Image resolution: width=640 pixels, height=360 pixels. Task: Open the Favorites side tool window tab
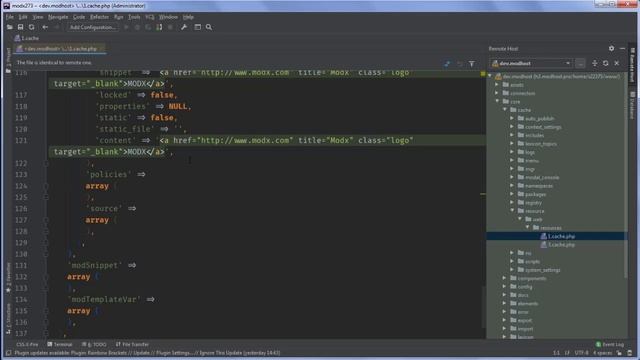(8, 278)
